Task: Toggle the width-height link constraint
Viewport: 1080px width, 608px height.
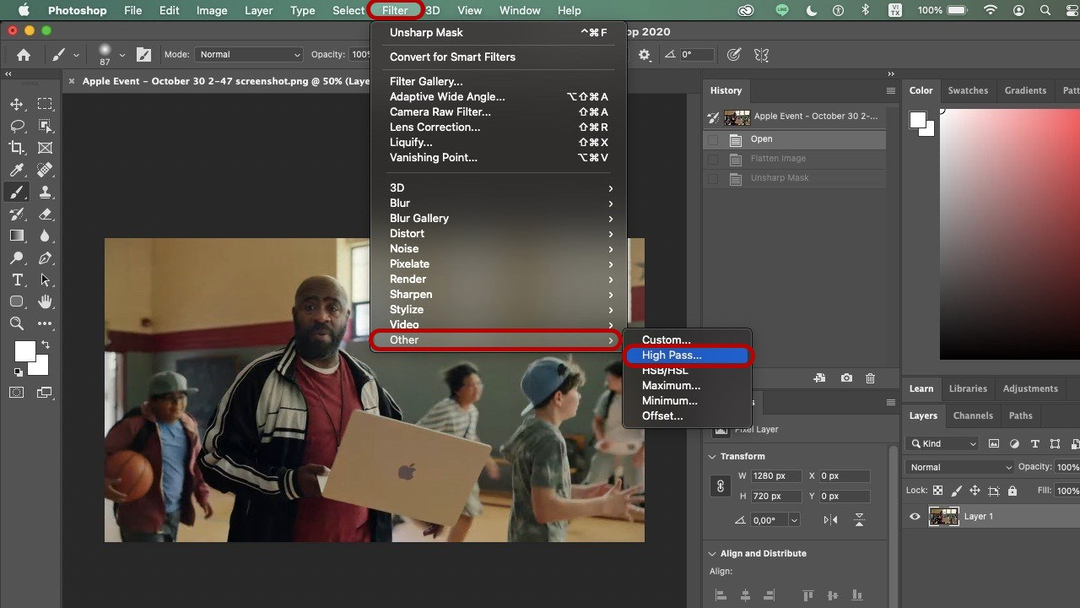Action: tap(720, 486)
